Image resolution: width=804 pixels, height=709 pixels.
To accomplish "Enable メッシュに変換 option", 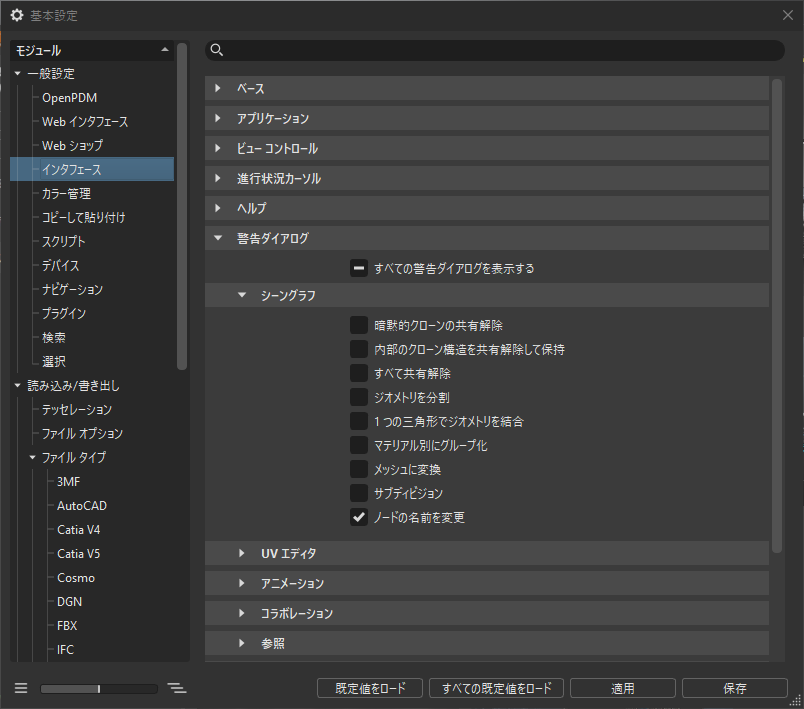I will tap(358, 468).
